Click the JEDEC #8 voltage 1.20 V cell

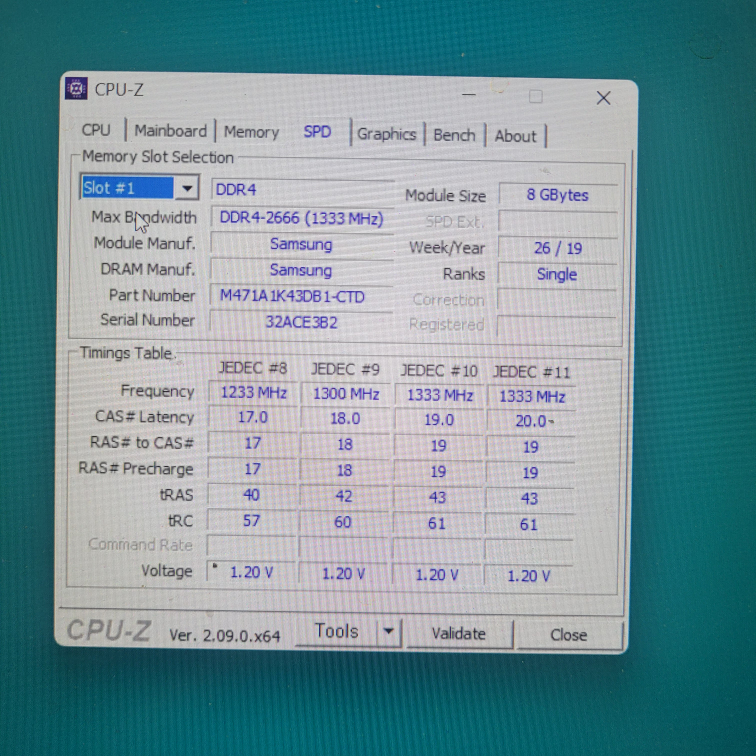[251, 572]
